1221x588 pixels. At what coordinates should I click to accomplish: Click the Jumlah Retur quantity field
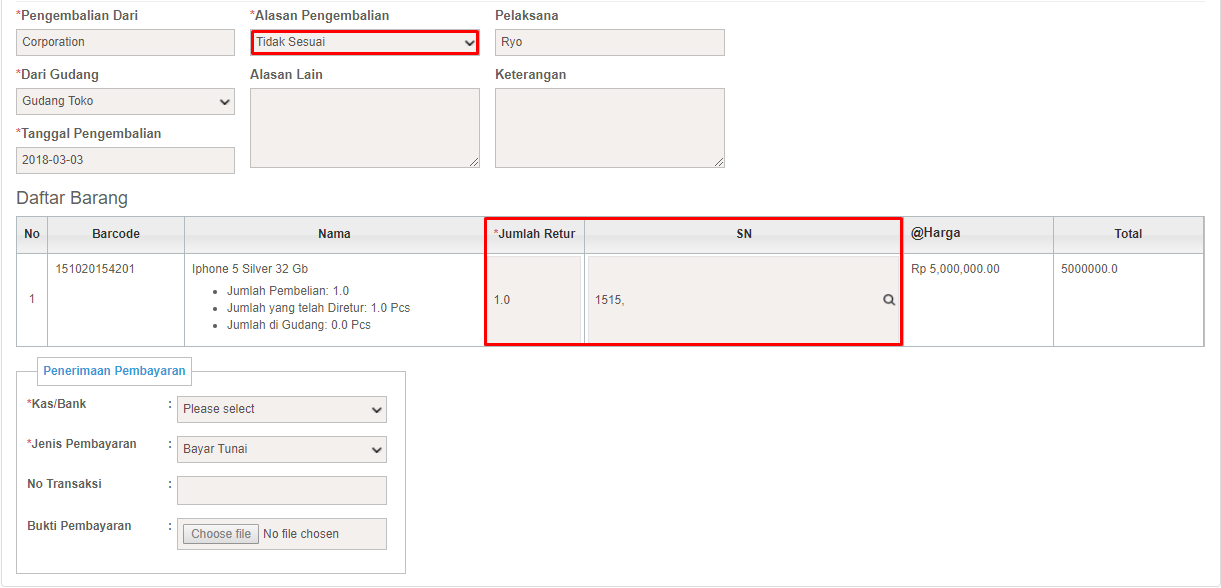[x=534, y=300]
